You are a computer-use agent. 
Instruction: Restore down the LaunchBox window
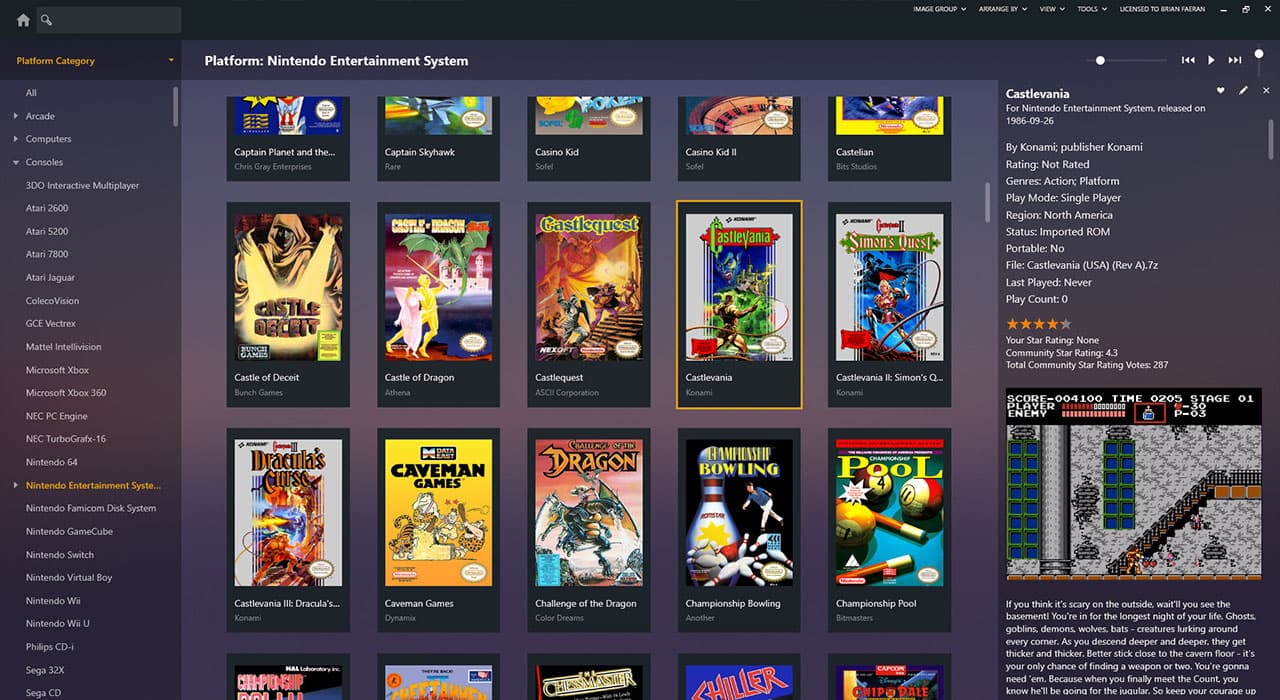[1246, 9]
